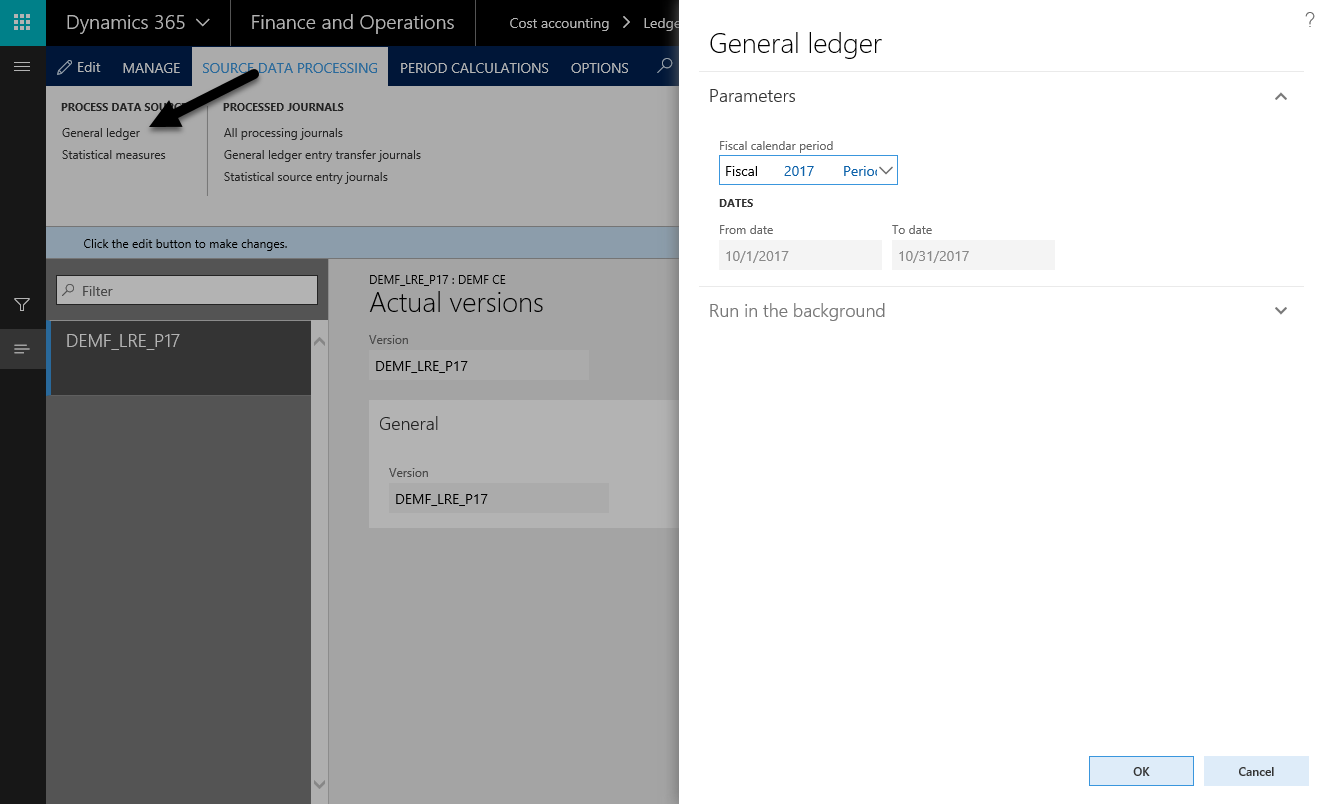1327x804 pixels.
Task: Open the filter funnel icon in sidebar
Action: tap(22, 304)
